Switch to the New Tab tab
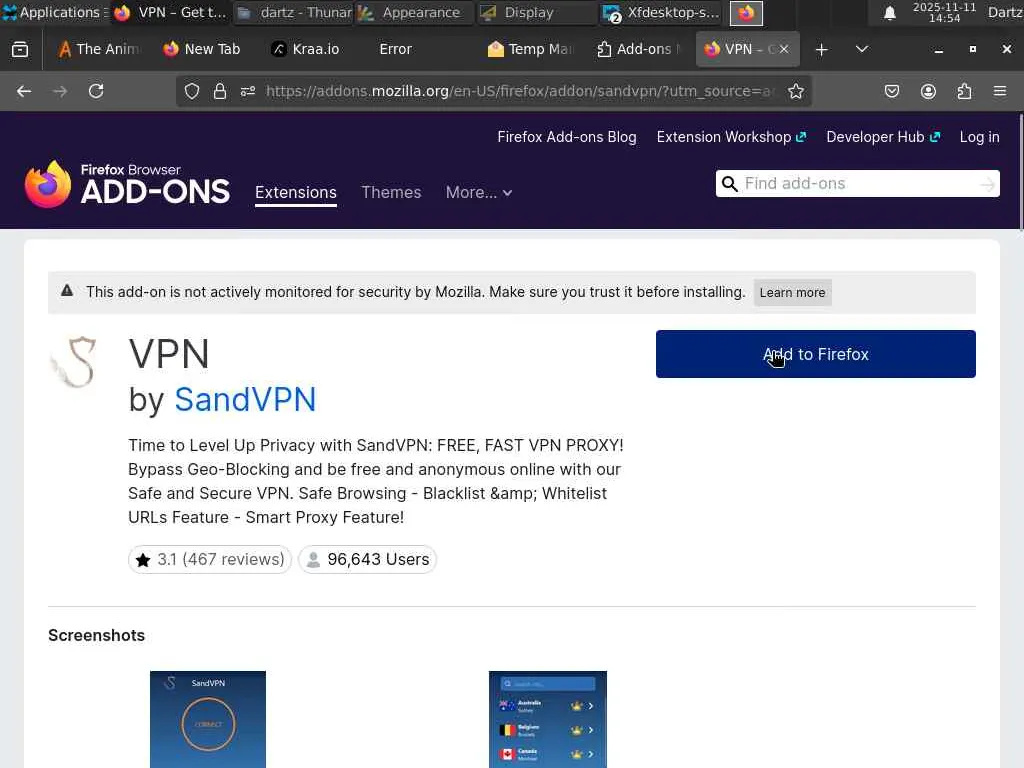The height and width of the screenshot is (768, 1024). point(202,49)
